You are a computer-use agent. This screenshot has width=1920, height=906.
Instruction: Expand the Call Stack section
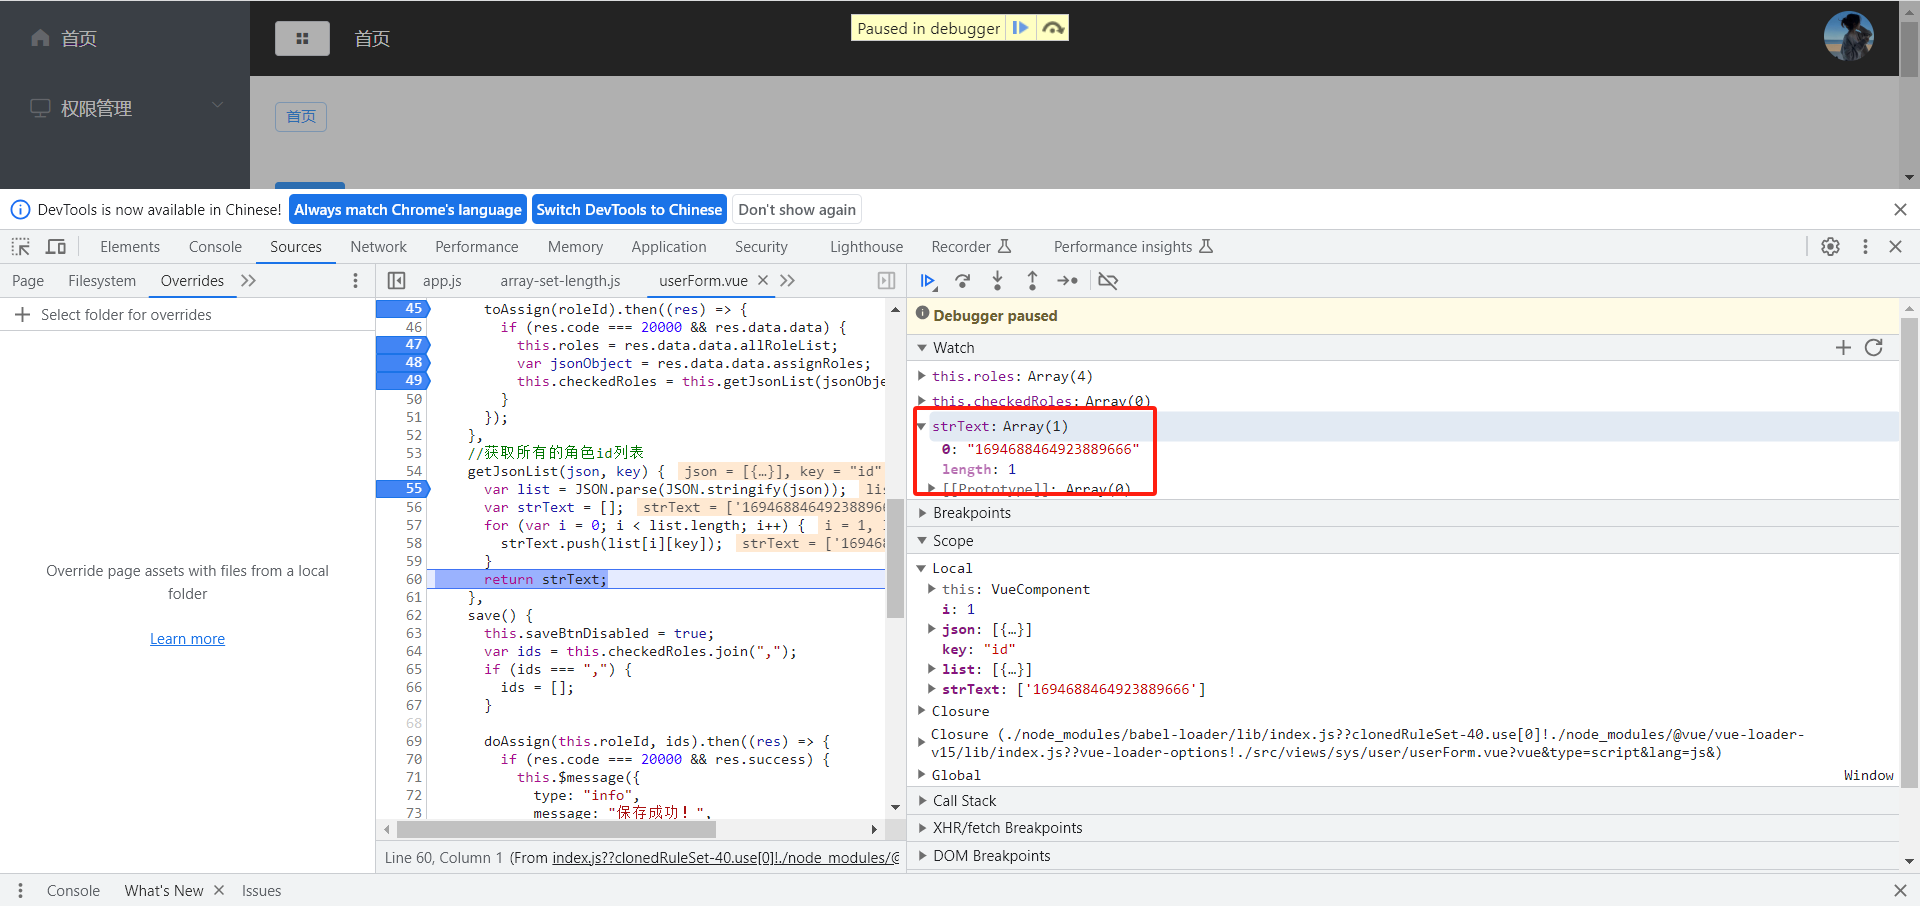click(964, 801)
